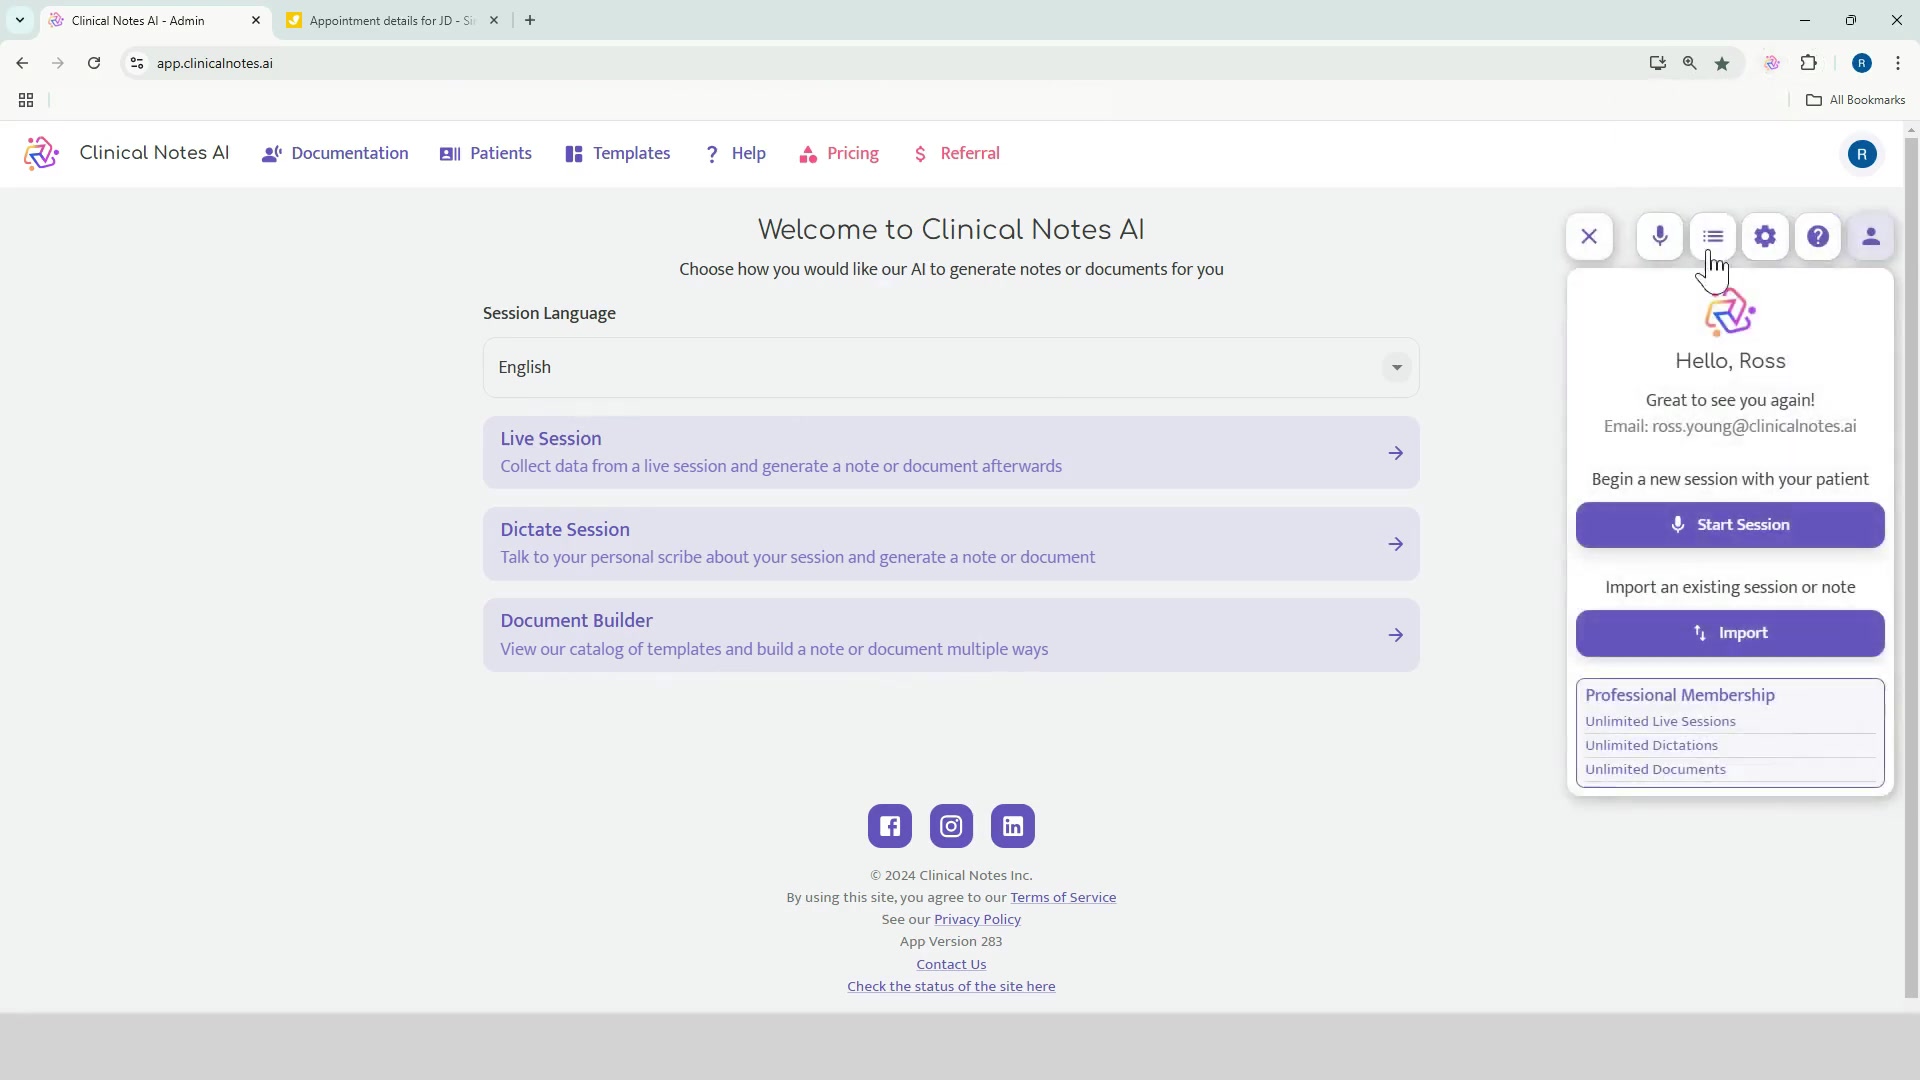Image resolution: width=1920 pixels, height=1080 pixels.
Task: Open the Help menu item
Action: click(x=736, y=154)
